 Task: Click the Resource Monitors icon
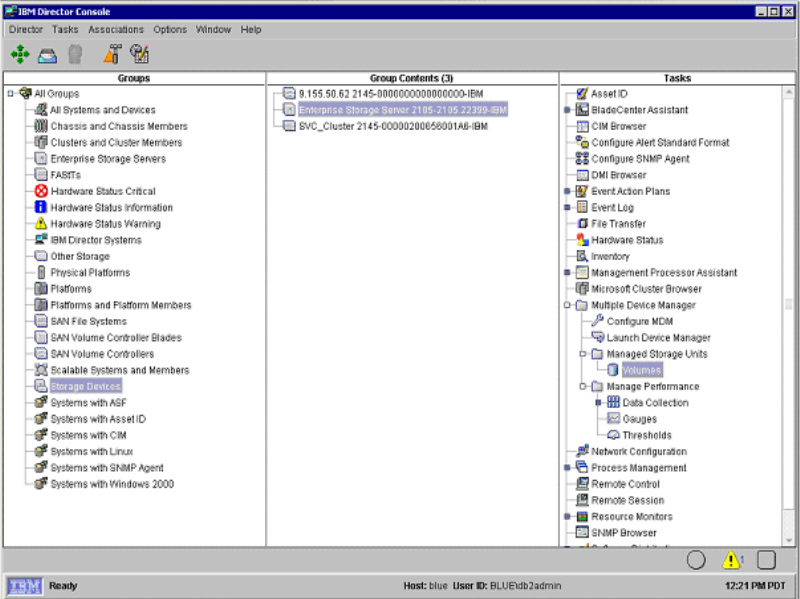[582, 516]
